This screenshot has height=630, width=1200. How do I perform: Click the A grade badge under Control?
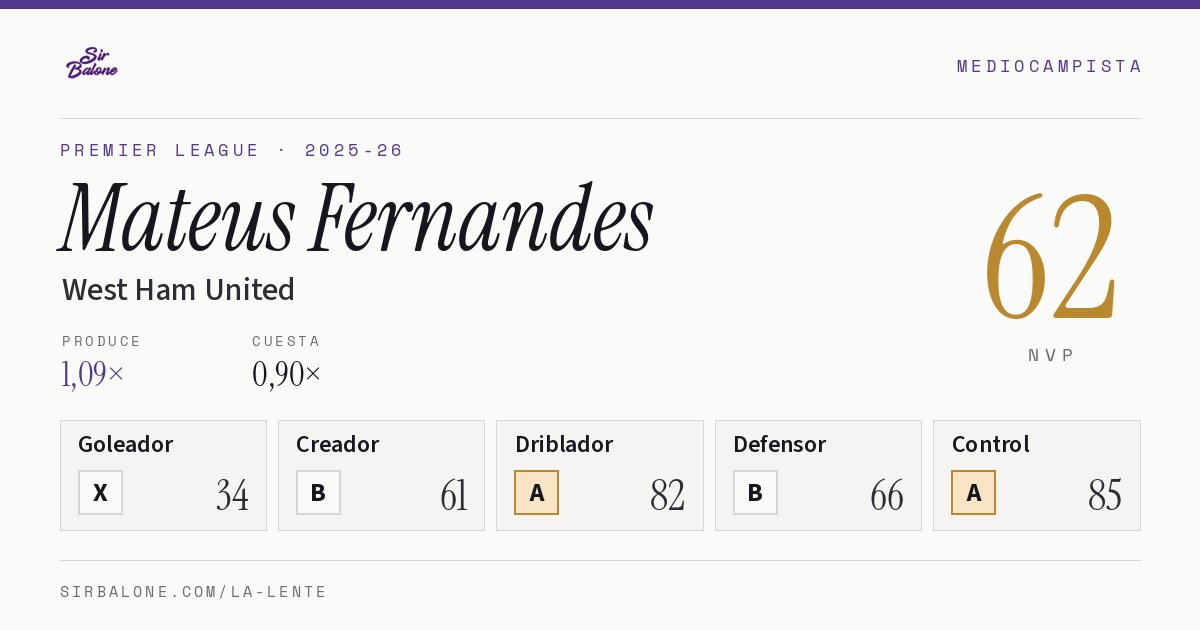click(x=973, y=493)
